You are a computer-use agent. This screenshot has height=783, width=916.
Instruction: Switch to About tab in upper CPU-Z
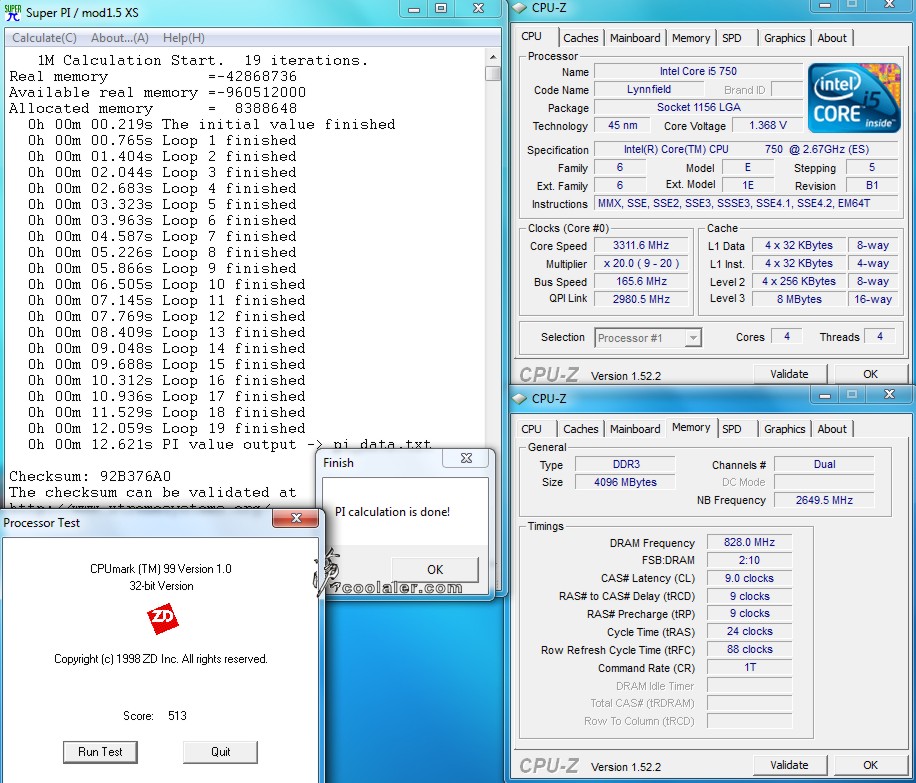click(832, 38)
